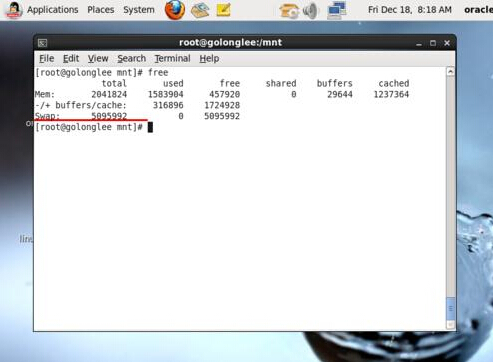Click the Applications menu foot logo icon

pyautogui.click(x=13, y=10)
